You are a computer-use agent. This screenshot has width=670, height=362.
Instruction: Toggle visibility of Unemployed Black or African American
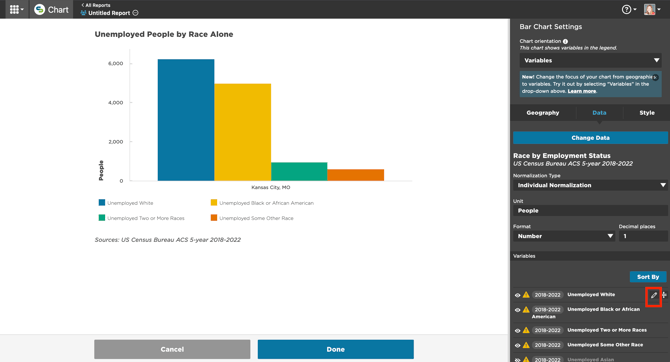tap(517, 310)
